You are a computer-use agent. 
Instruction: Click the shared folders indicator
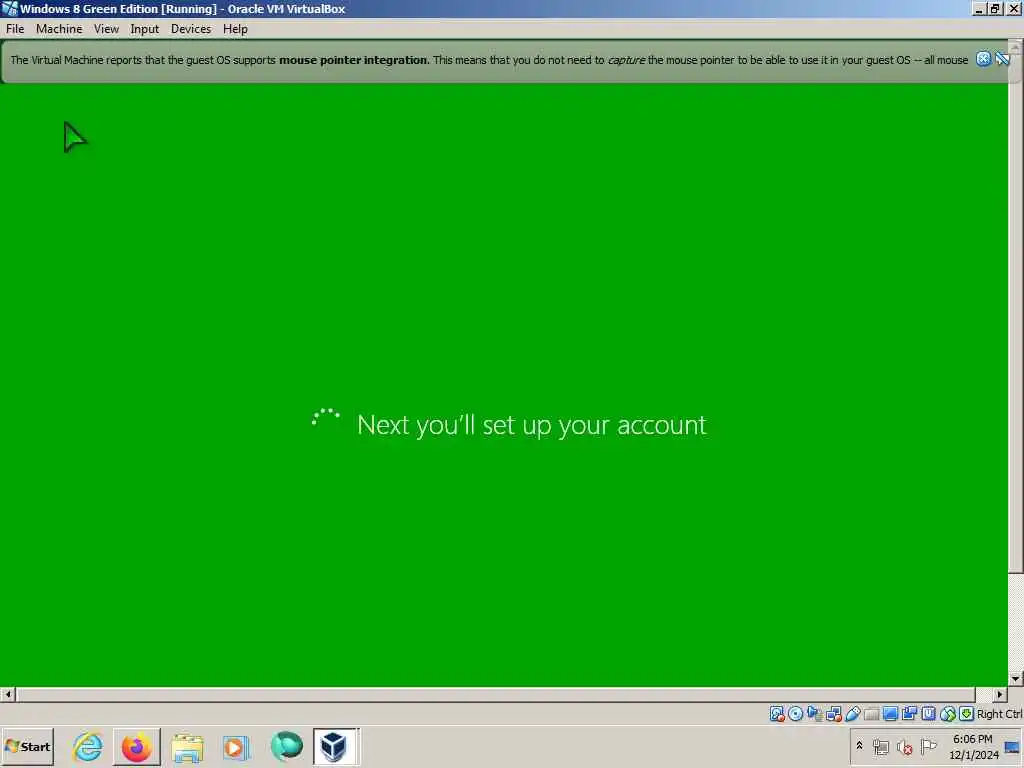tap(871, 714)
